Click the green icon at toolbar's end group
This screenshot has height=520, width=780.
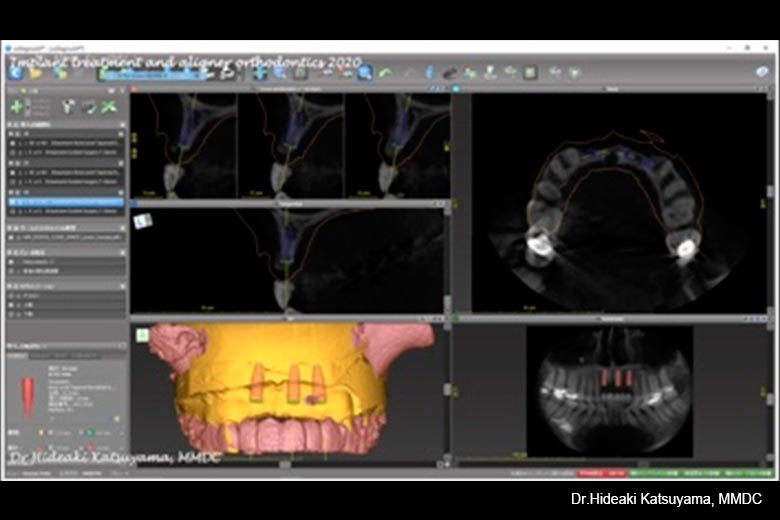[x=575, y=73]
